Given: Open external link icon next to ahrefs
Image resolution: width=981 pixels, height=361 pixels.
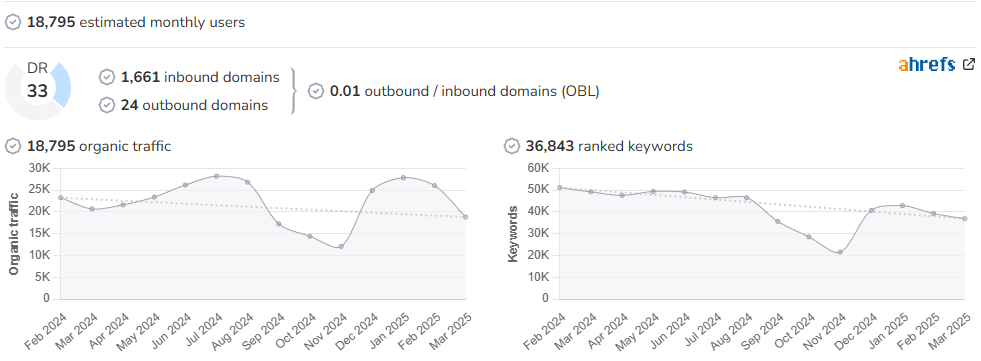Looking at the screenshot, I should pos(969,64).
